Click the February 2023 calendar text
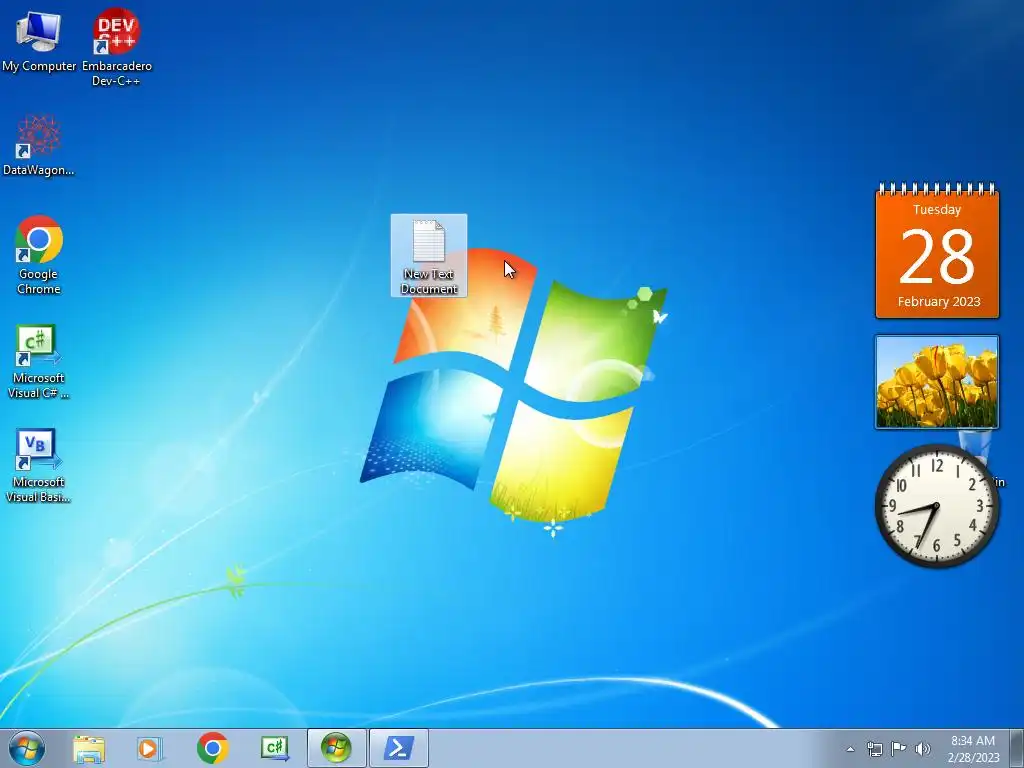This screenshot has height=768, width=1024. click(938, 301)
